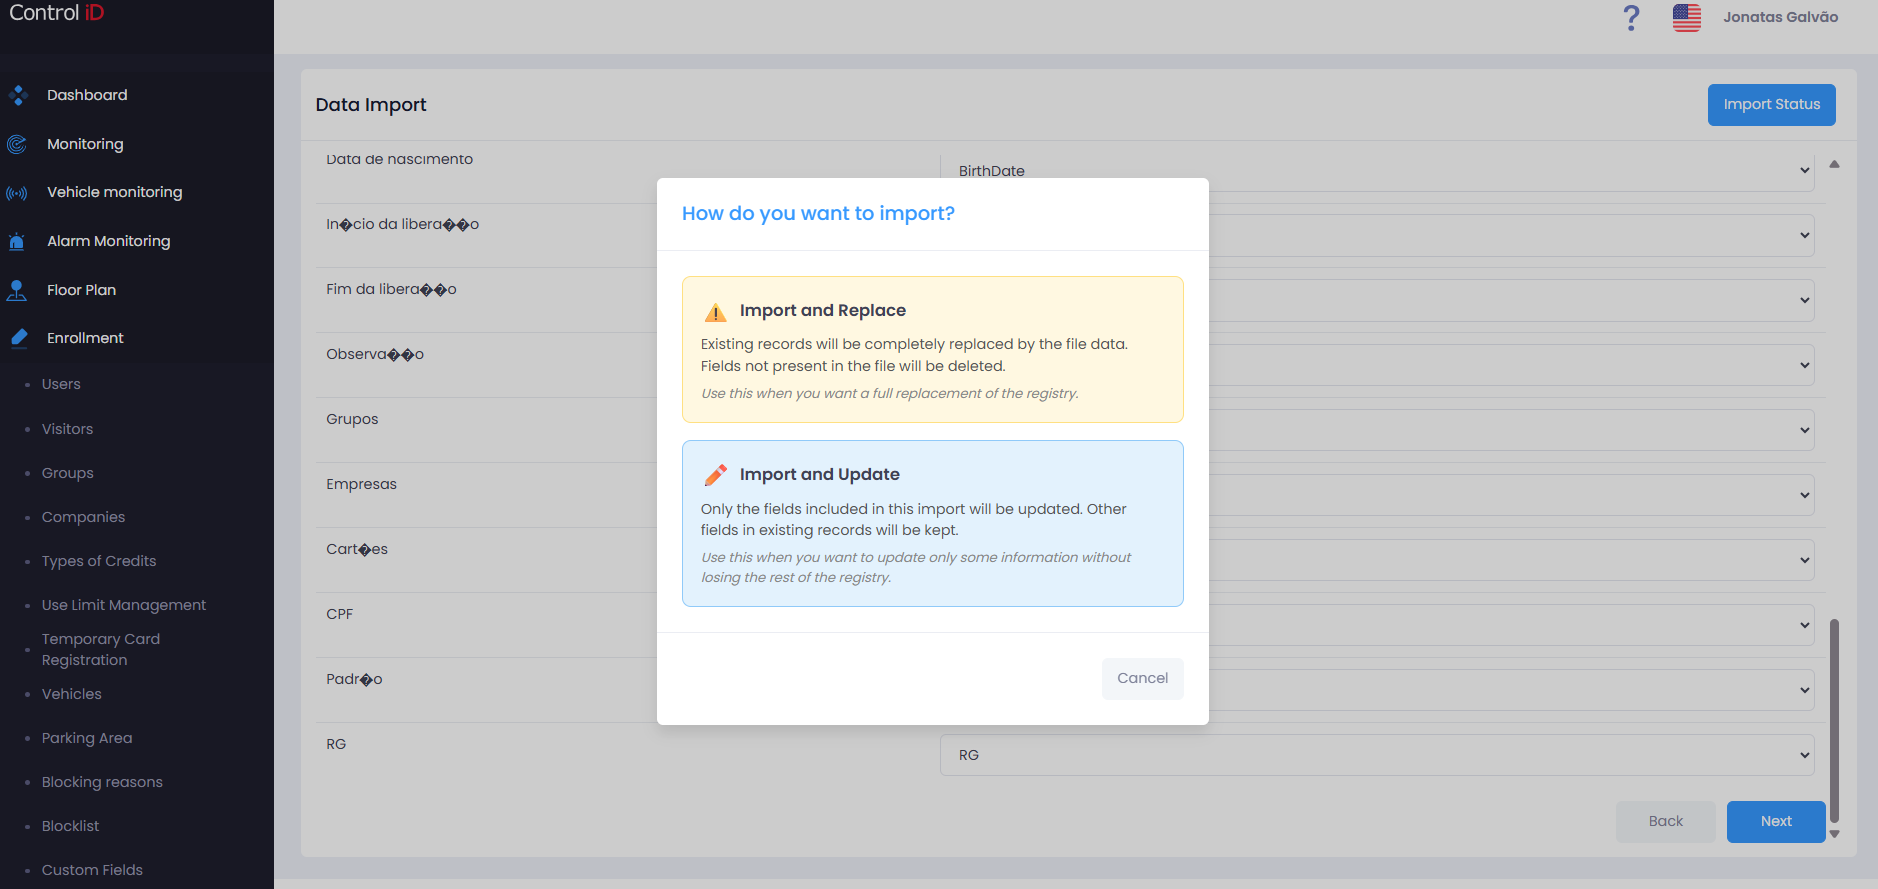
Task: Open Blocklist submenu entry
Action: tap(70, 826)
